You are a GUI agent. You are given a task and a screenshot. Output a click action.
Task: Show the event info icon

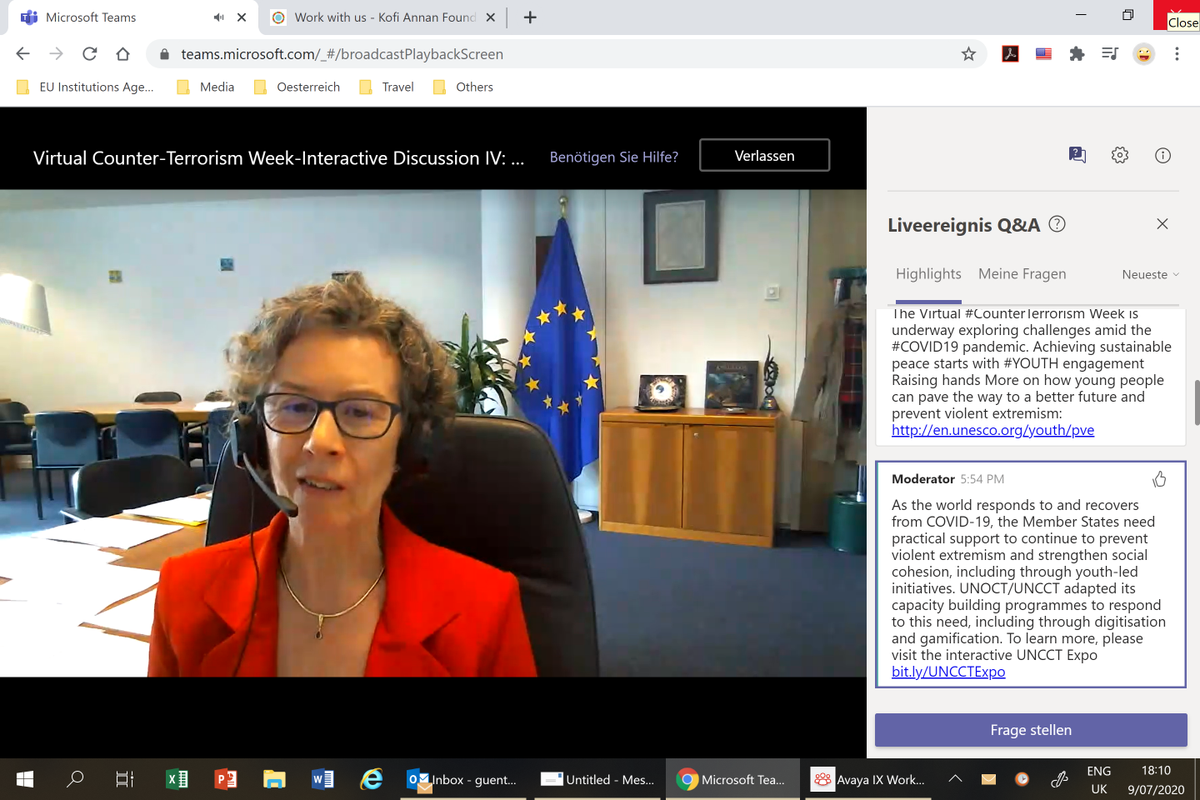[x=1162, y=155]
